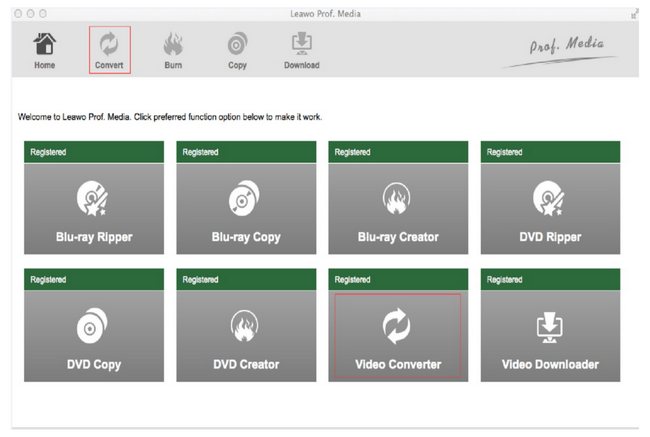Open the DVD Creator tile

(246, 335)
